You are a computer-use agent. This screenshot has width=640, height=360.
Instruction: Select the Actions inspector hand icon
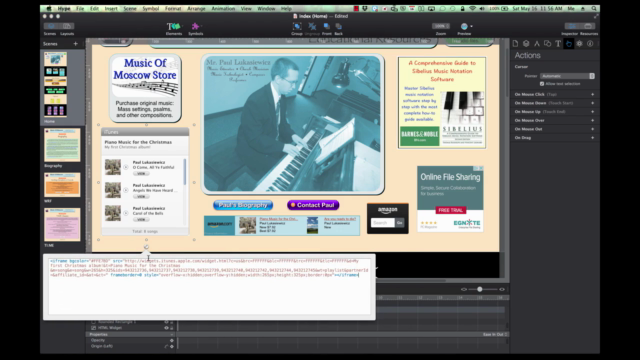[569, 44]
